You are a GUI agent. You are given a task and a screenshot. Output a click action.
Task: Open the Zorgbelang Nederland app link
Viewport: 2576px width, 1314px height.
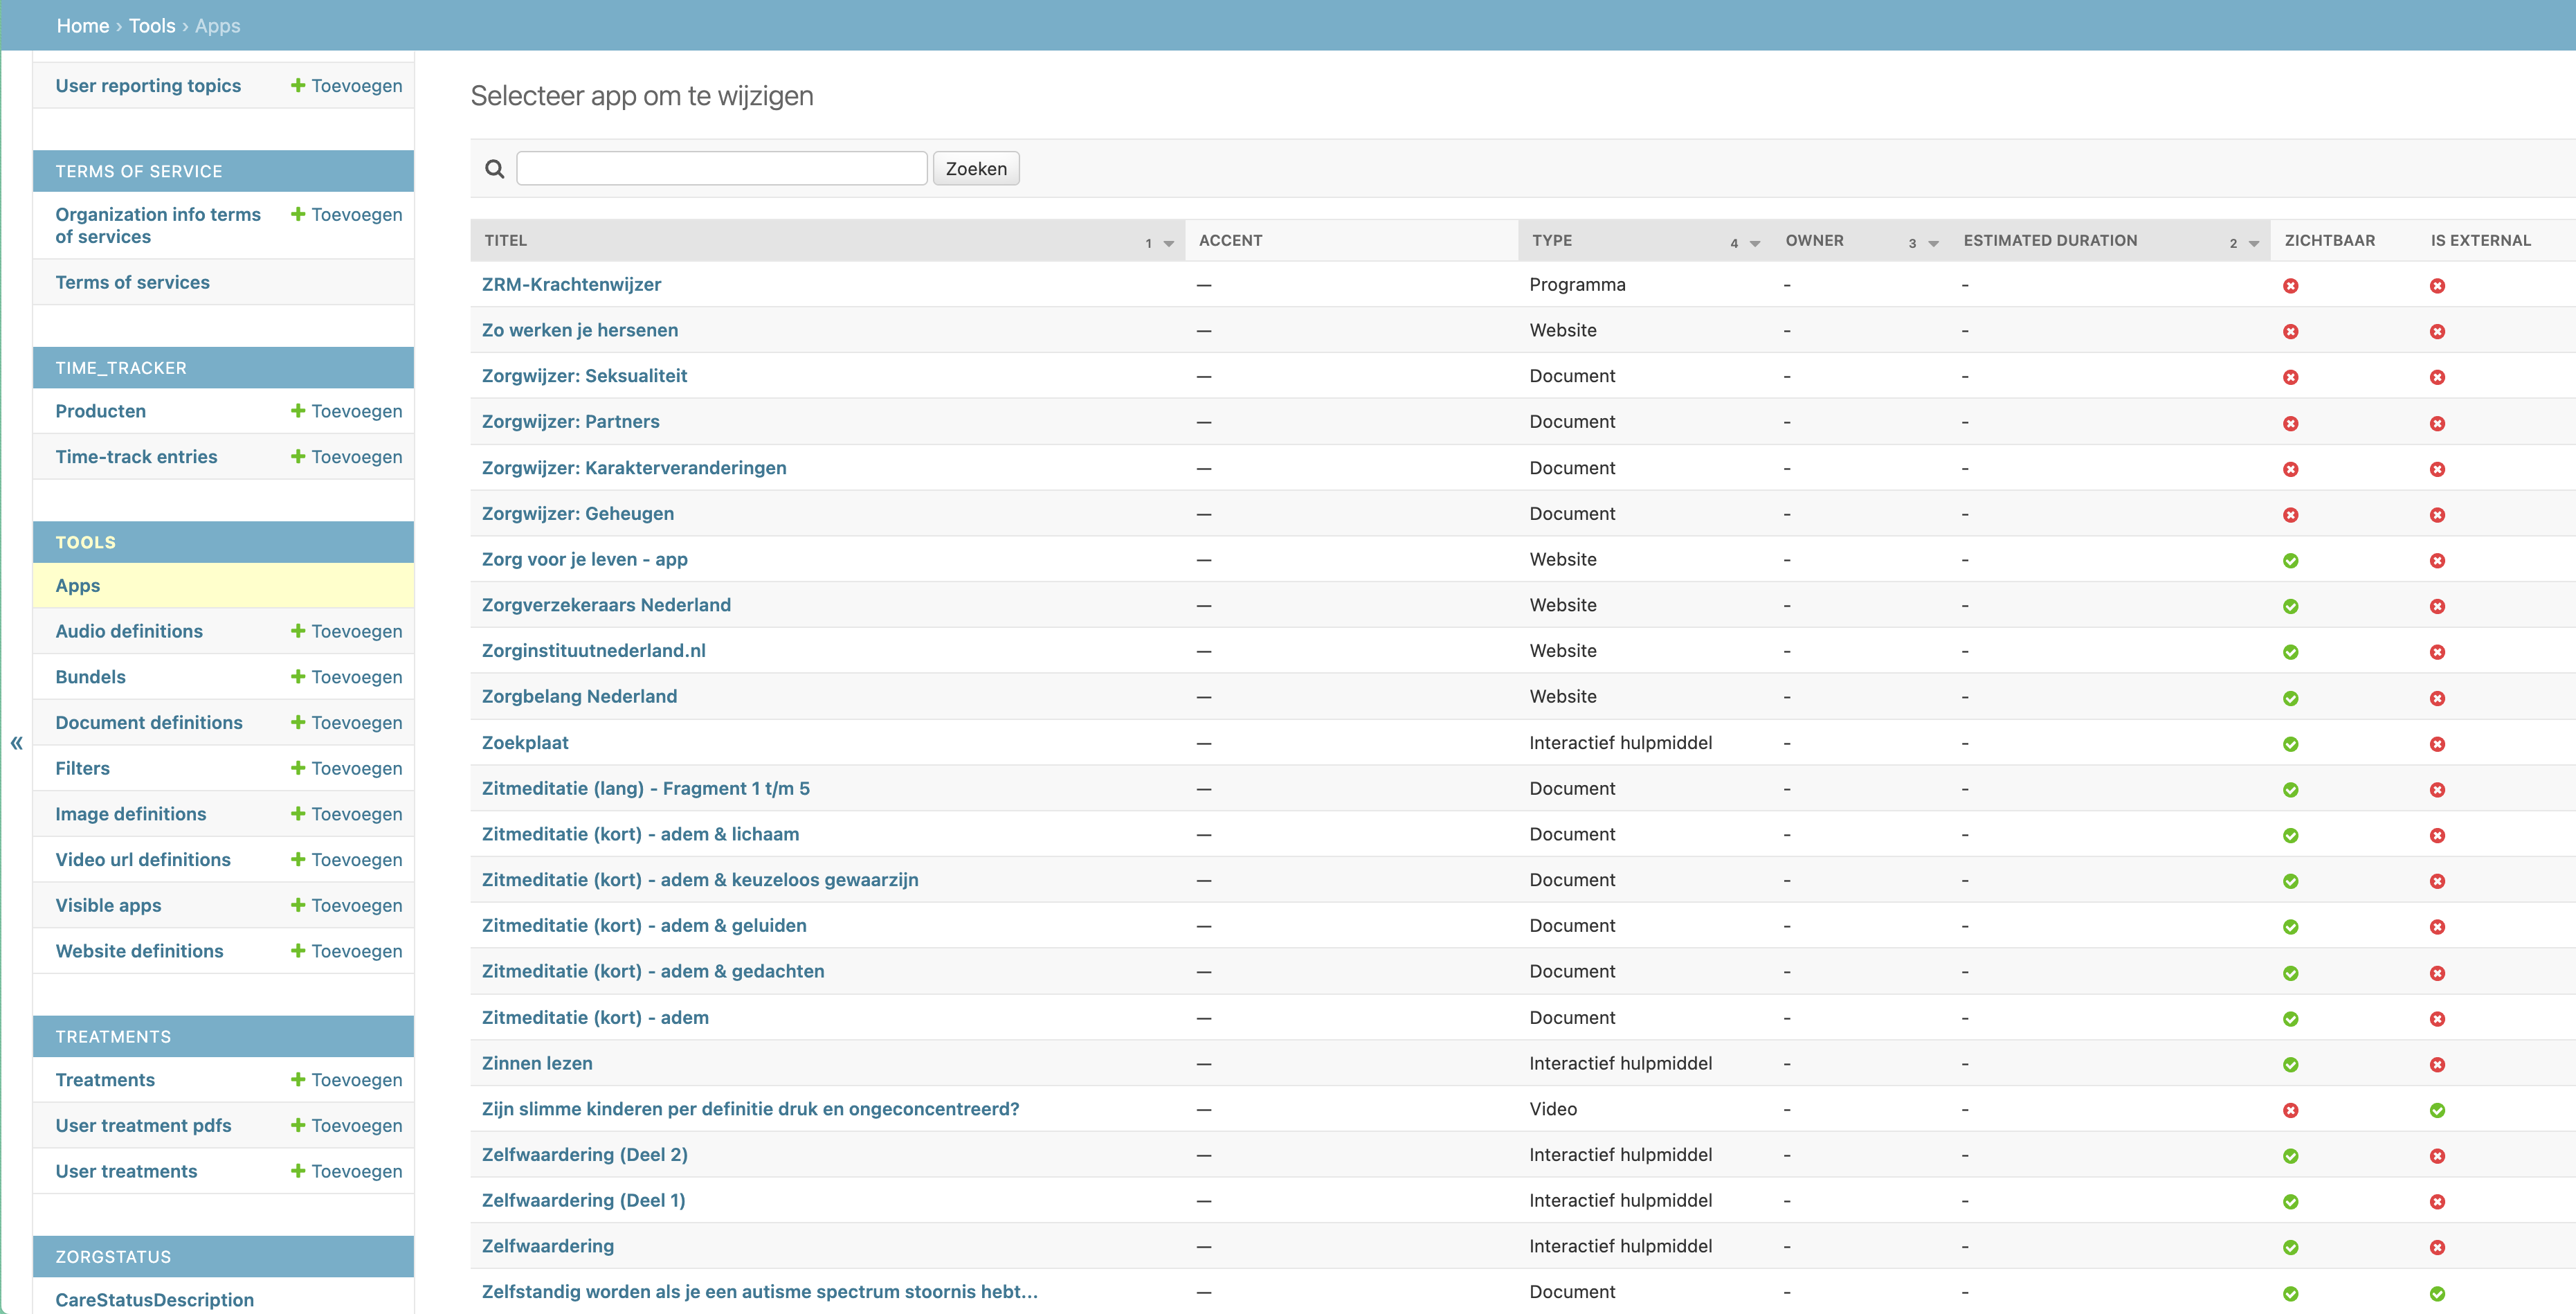tap(579, 696)
